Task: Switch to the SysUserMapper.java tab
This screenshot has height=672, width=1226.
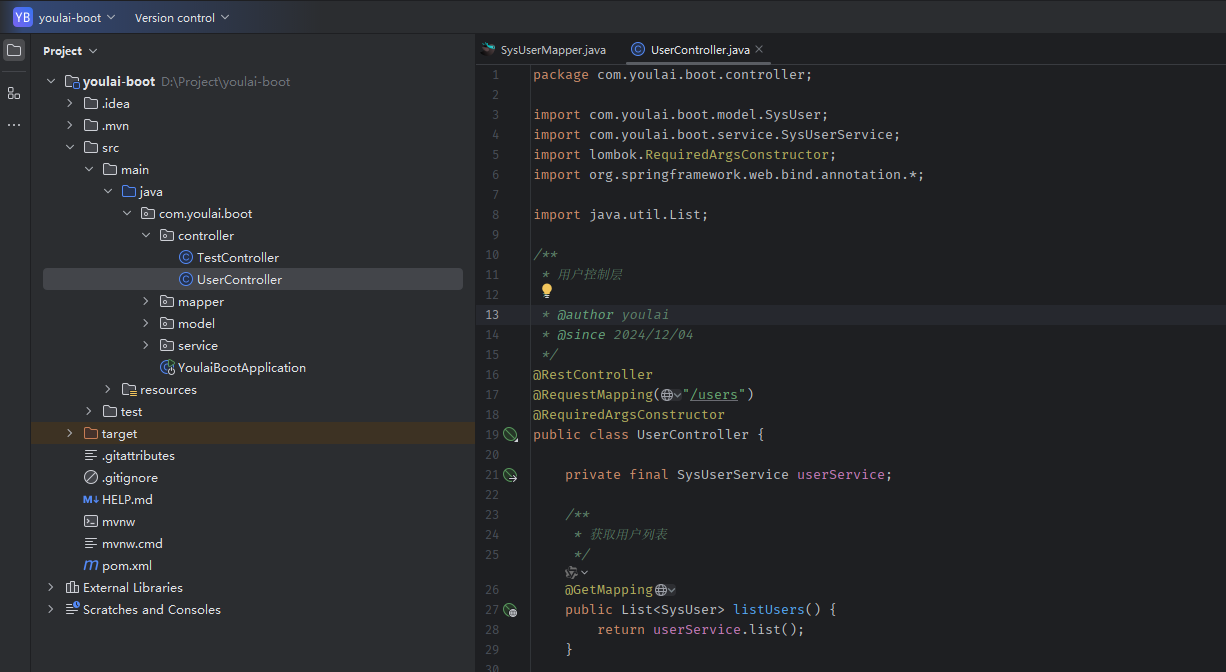Action: pyautogui.click(x=545, y=49)
